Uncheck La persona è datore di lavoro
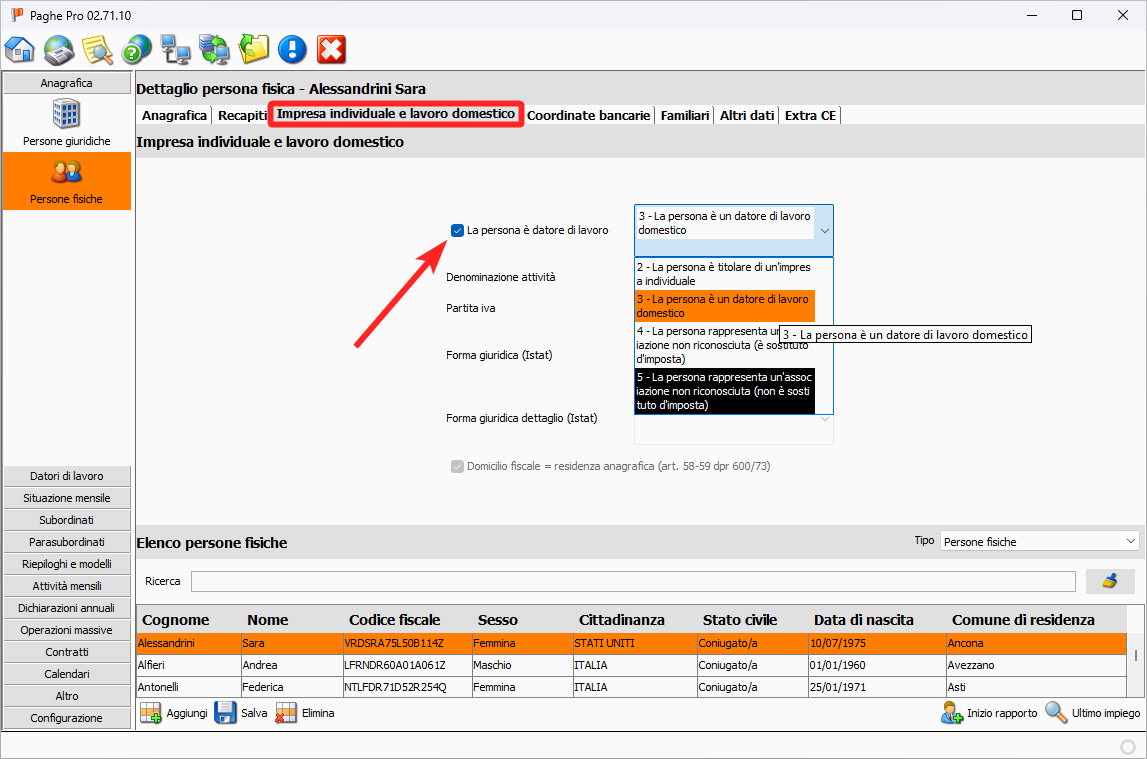 coord(457,230)
